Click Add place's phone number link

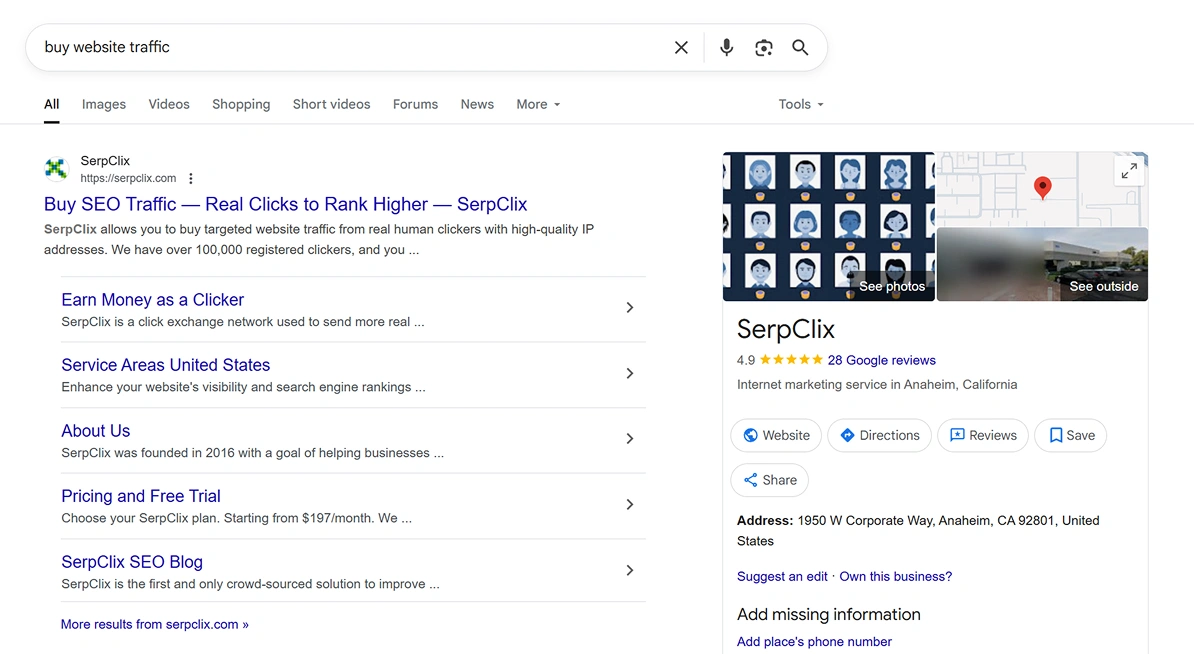pyautogui.click(x=814, y=642)
